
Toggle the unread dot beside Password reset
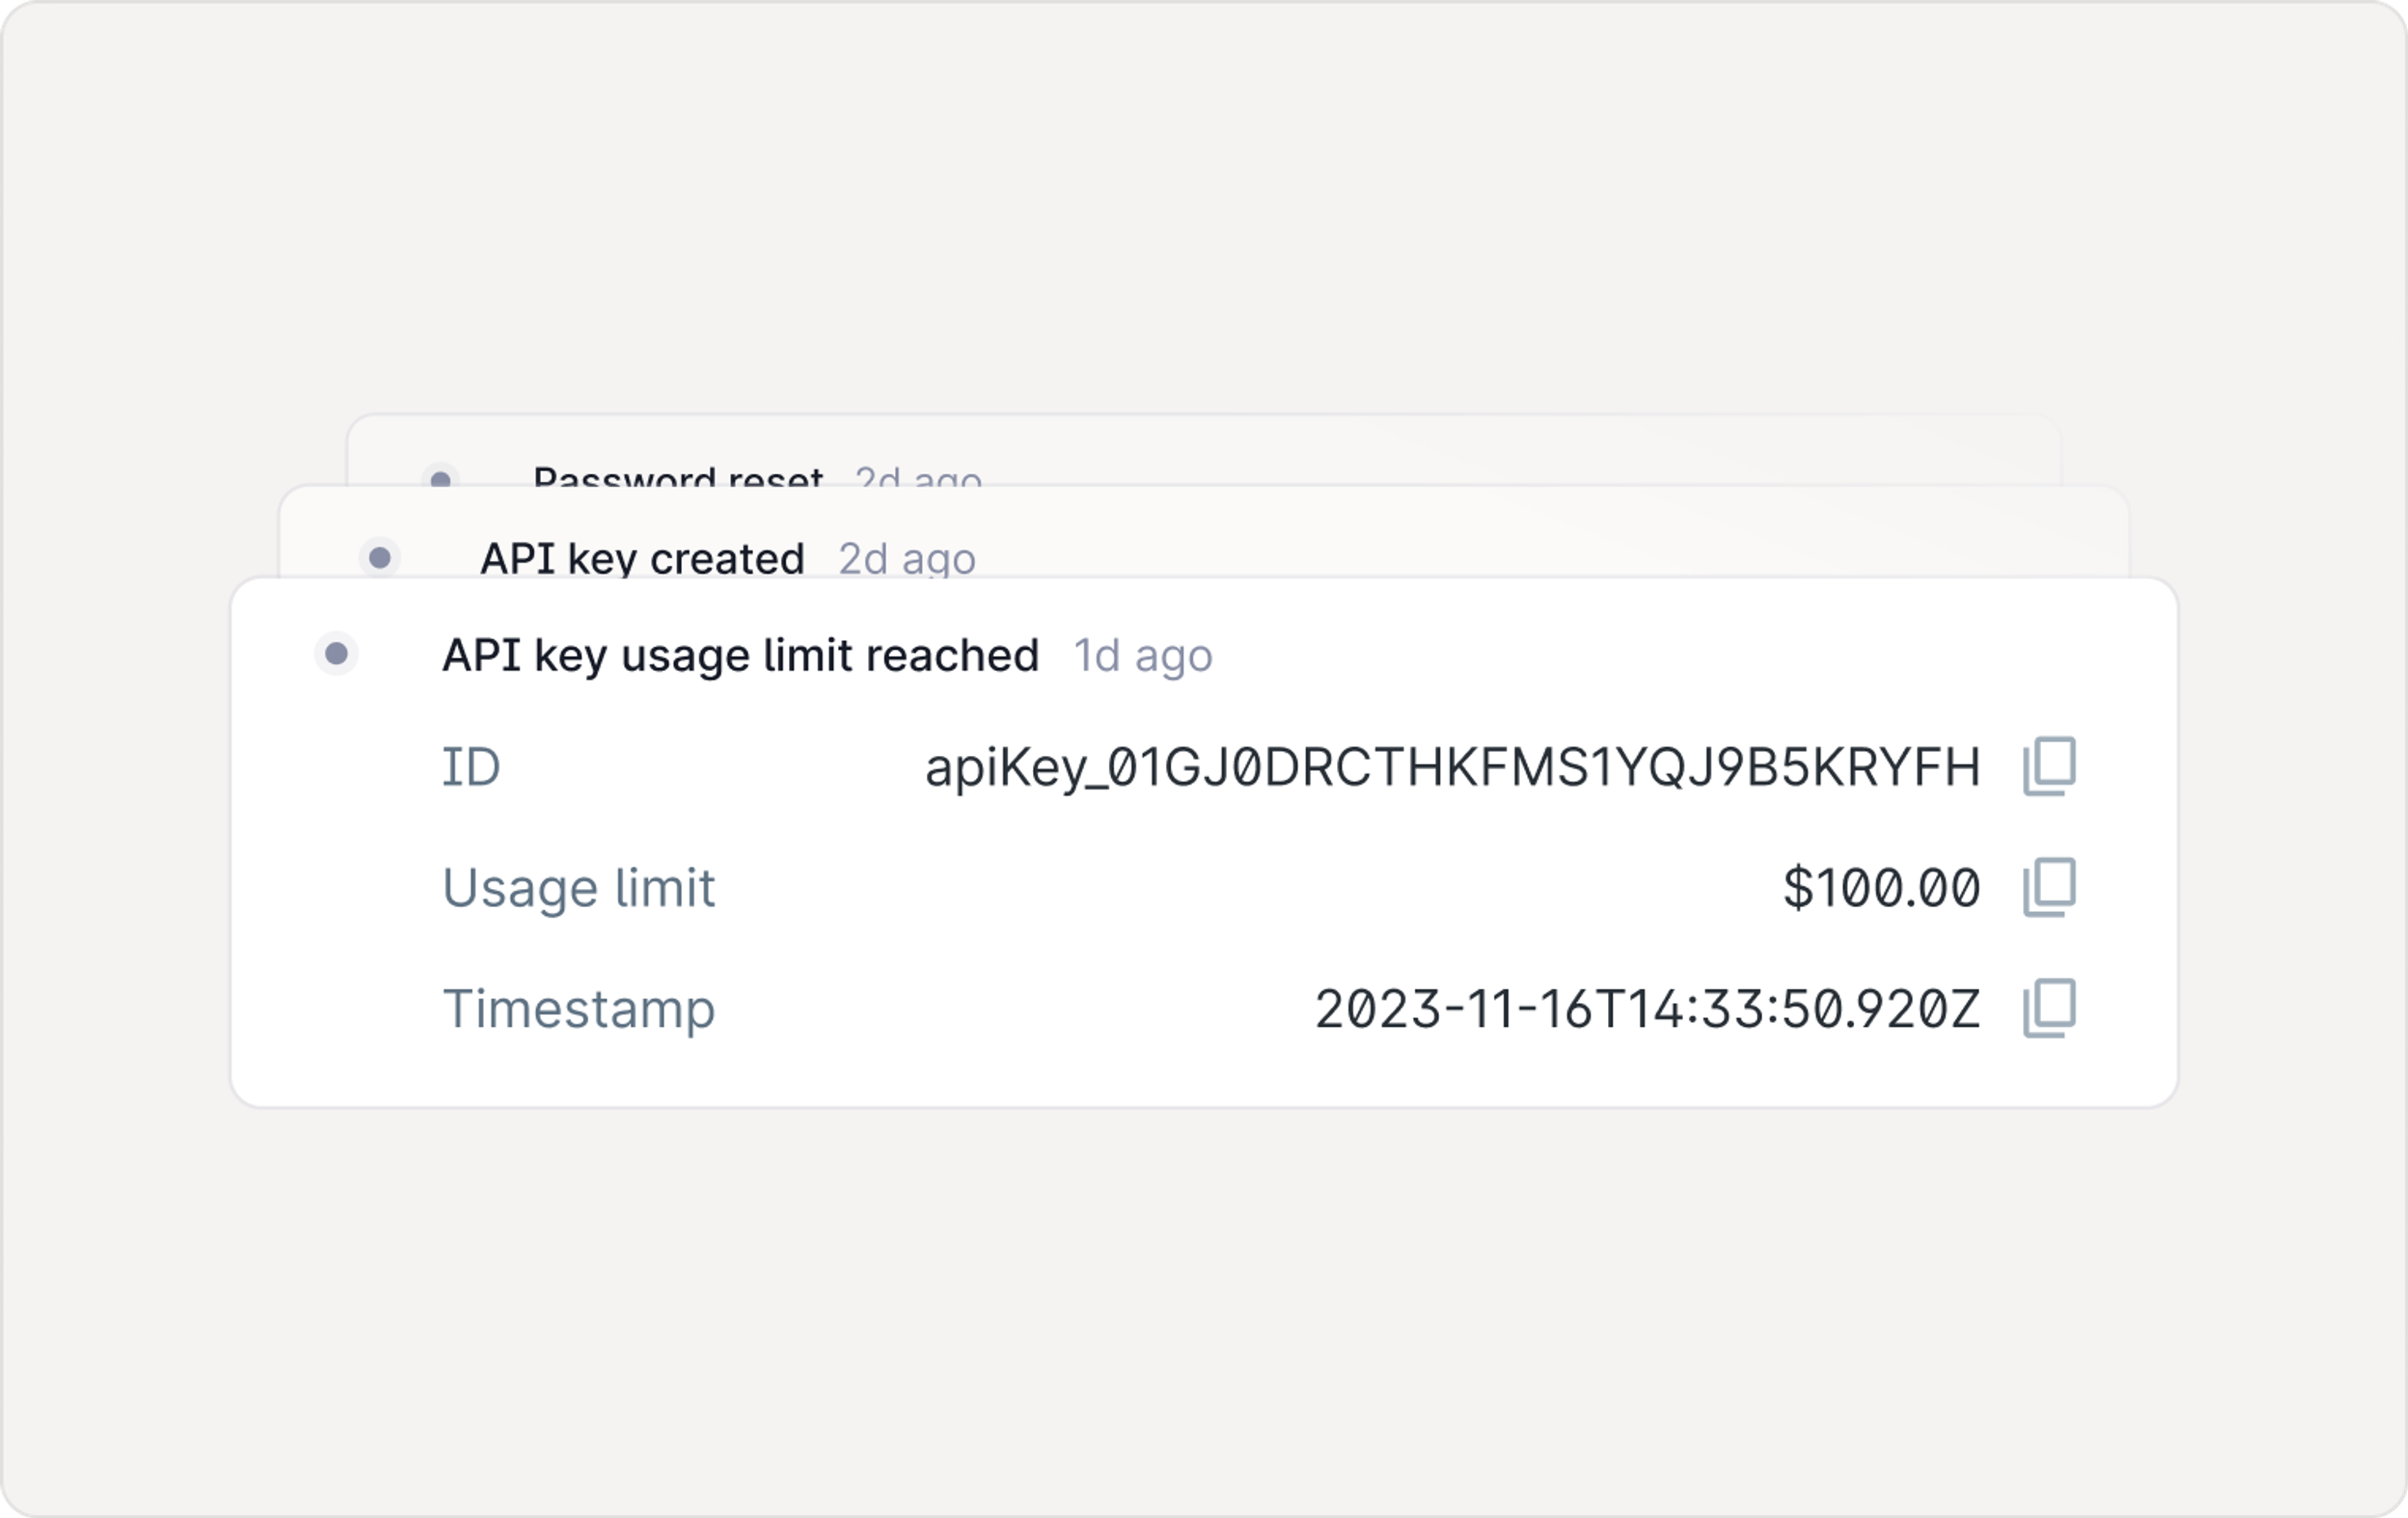[441, 477]
